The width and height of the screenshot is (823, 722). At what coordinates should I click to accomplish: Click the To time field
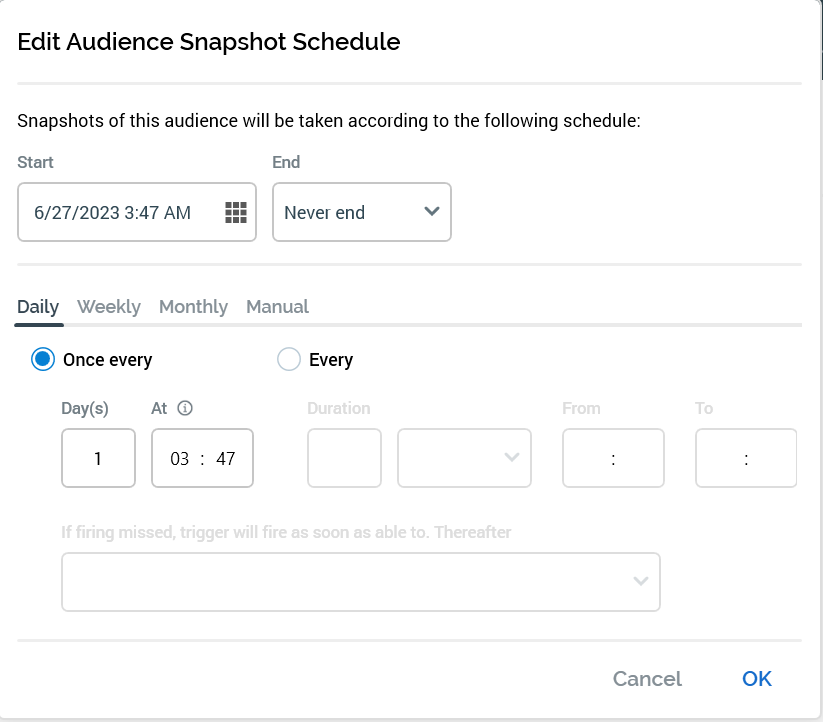tap(745, 459)
